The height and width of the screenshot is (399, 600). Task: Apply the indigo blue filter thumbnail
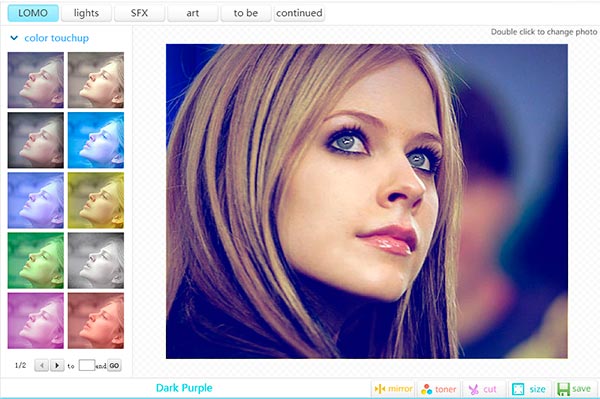click(36, 200)
